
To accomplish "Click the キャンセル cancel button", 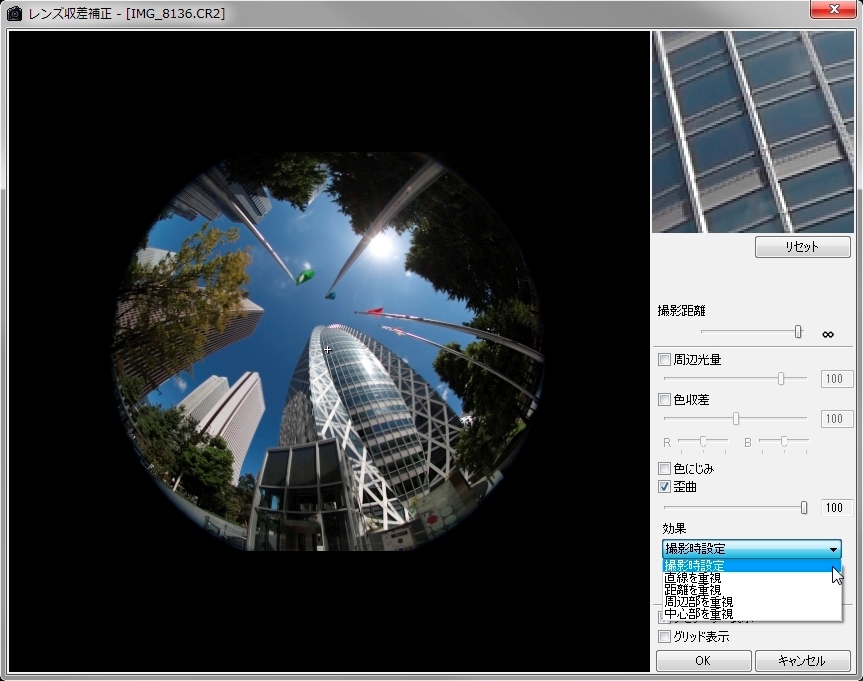I will tap(802, 660).
